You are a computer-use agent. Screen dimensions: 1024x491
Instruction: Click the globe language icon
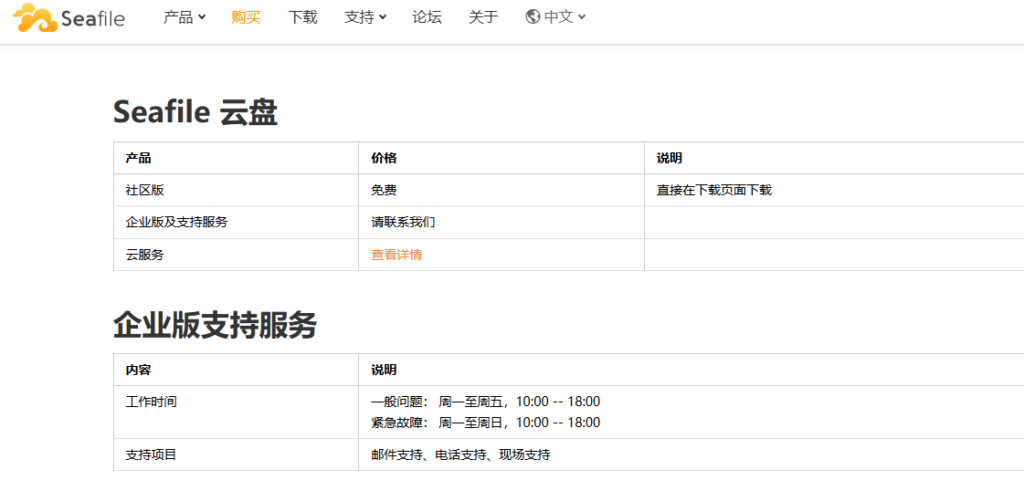coord(532,17)
